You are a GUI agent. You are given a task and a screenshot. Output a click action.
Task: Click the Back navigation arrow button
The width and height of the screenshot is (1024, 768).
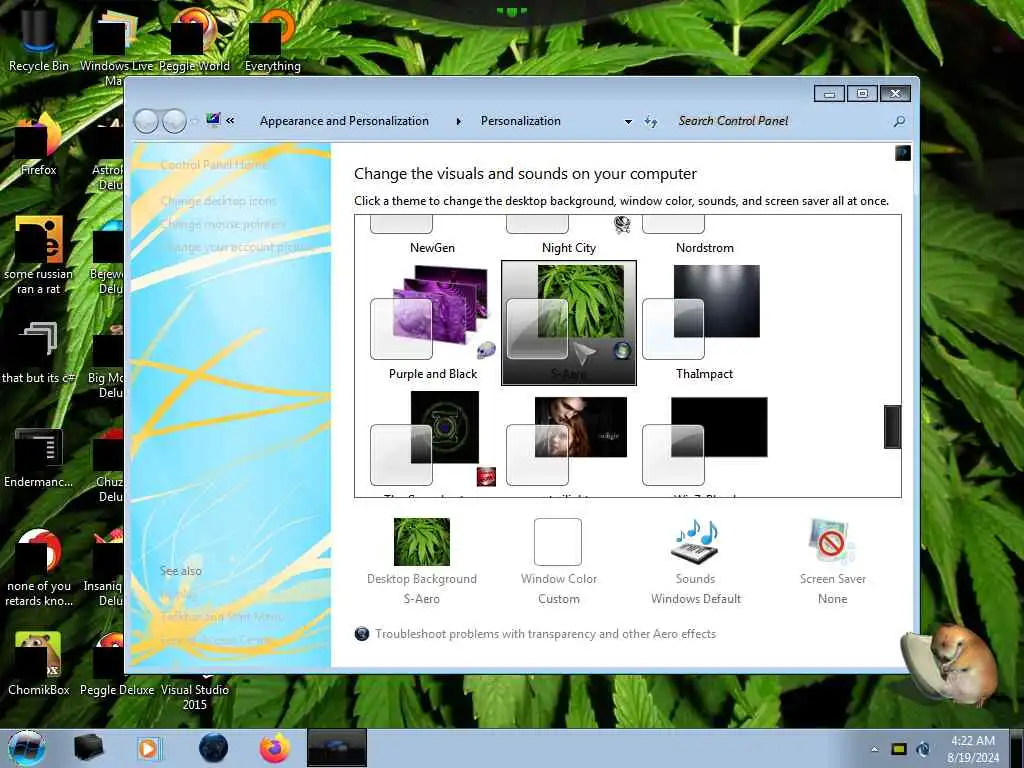click(146, 121)
